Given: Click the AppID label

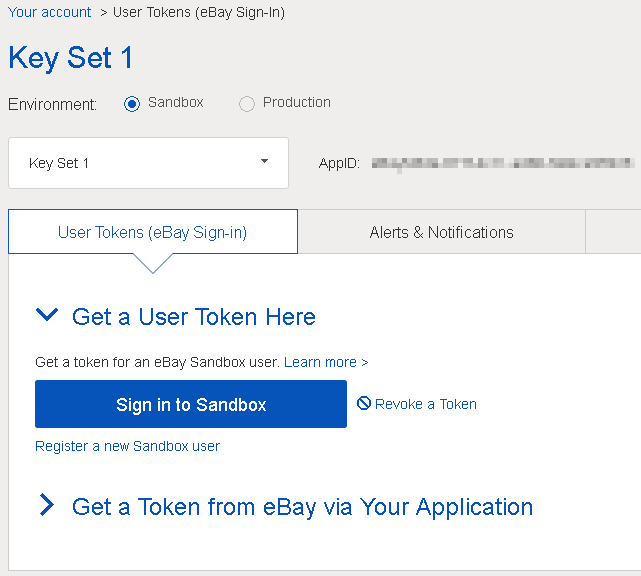Looking at the screenshot, I should (339, 164).
